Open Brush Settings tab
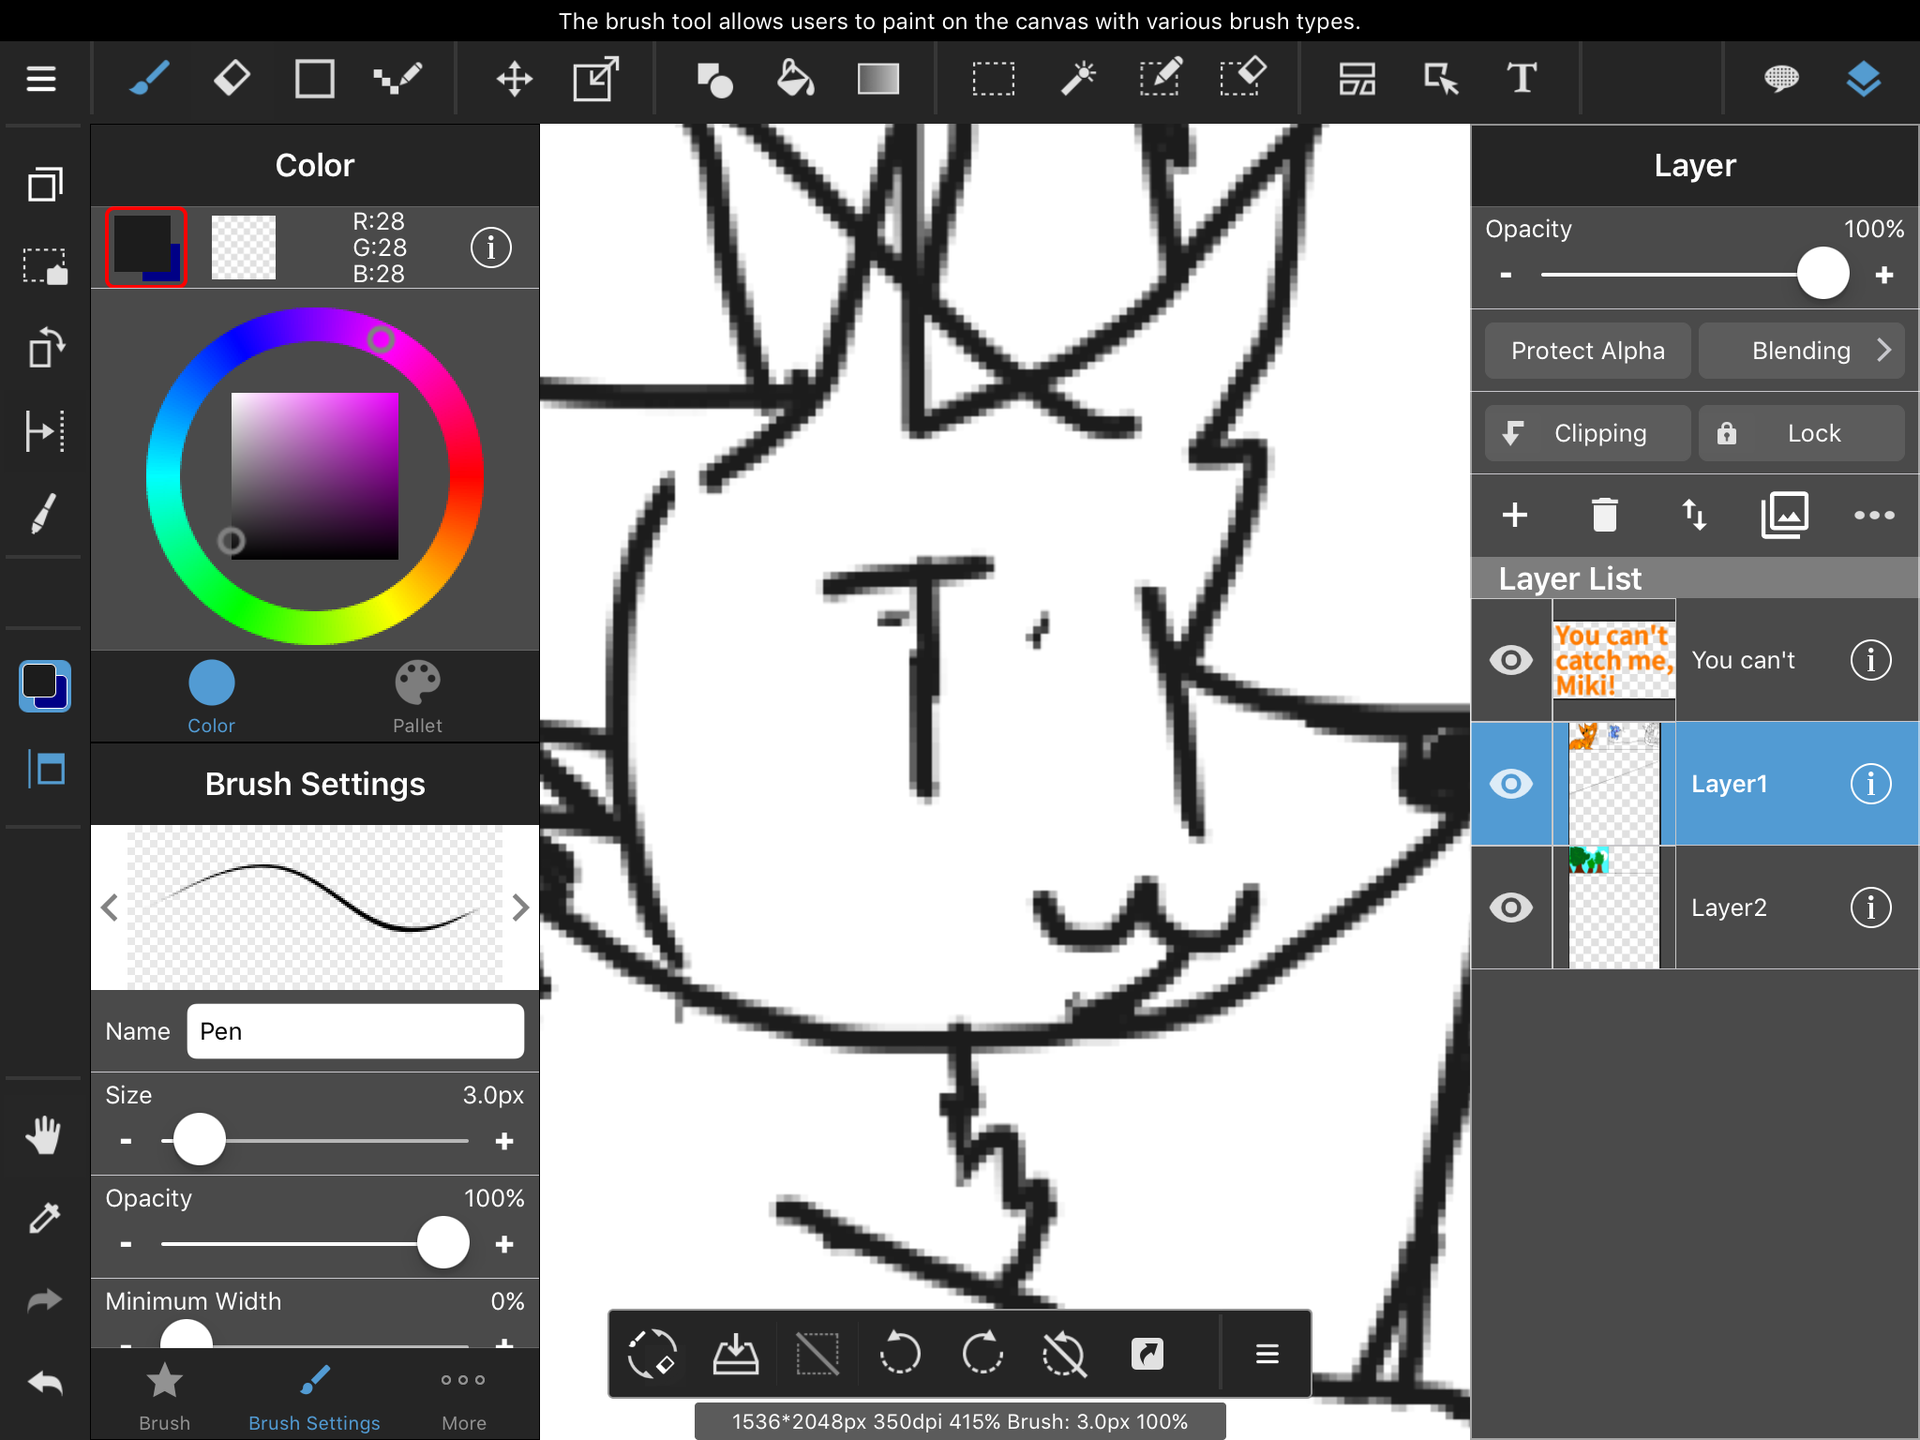The height and width of the screenshot is (1440, 1920). (x=314, y=1397)
